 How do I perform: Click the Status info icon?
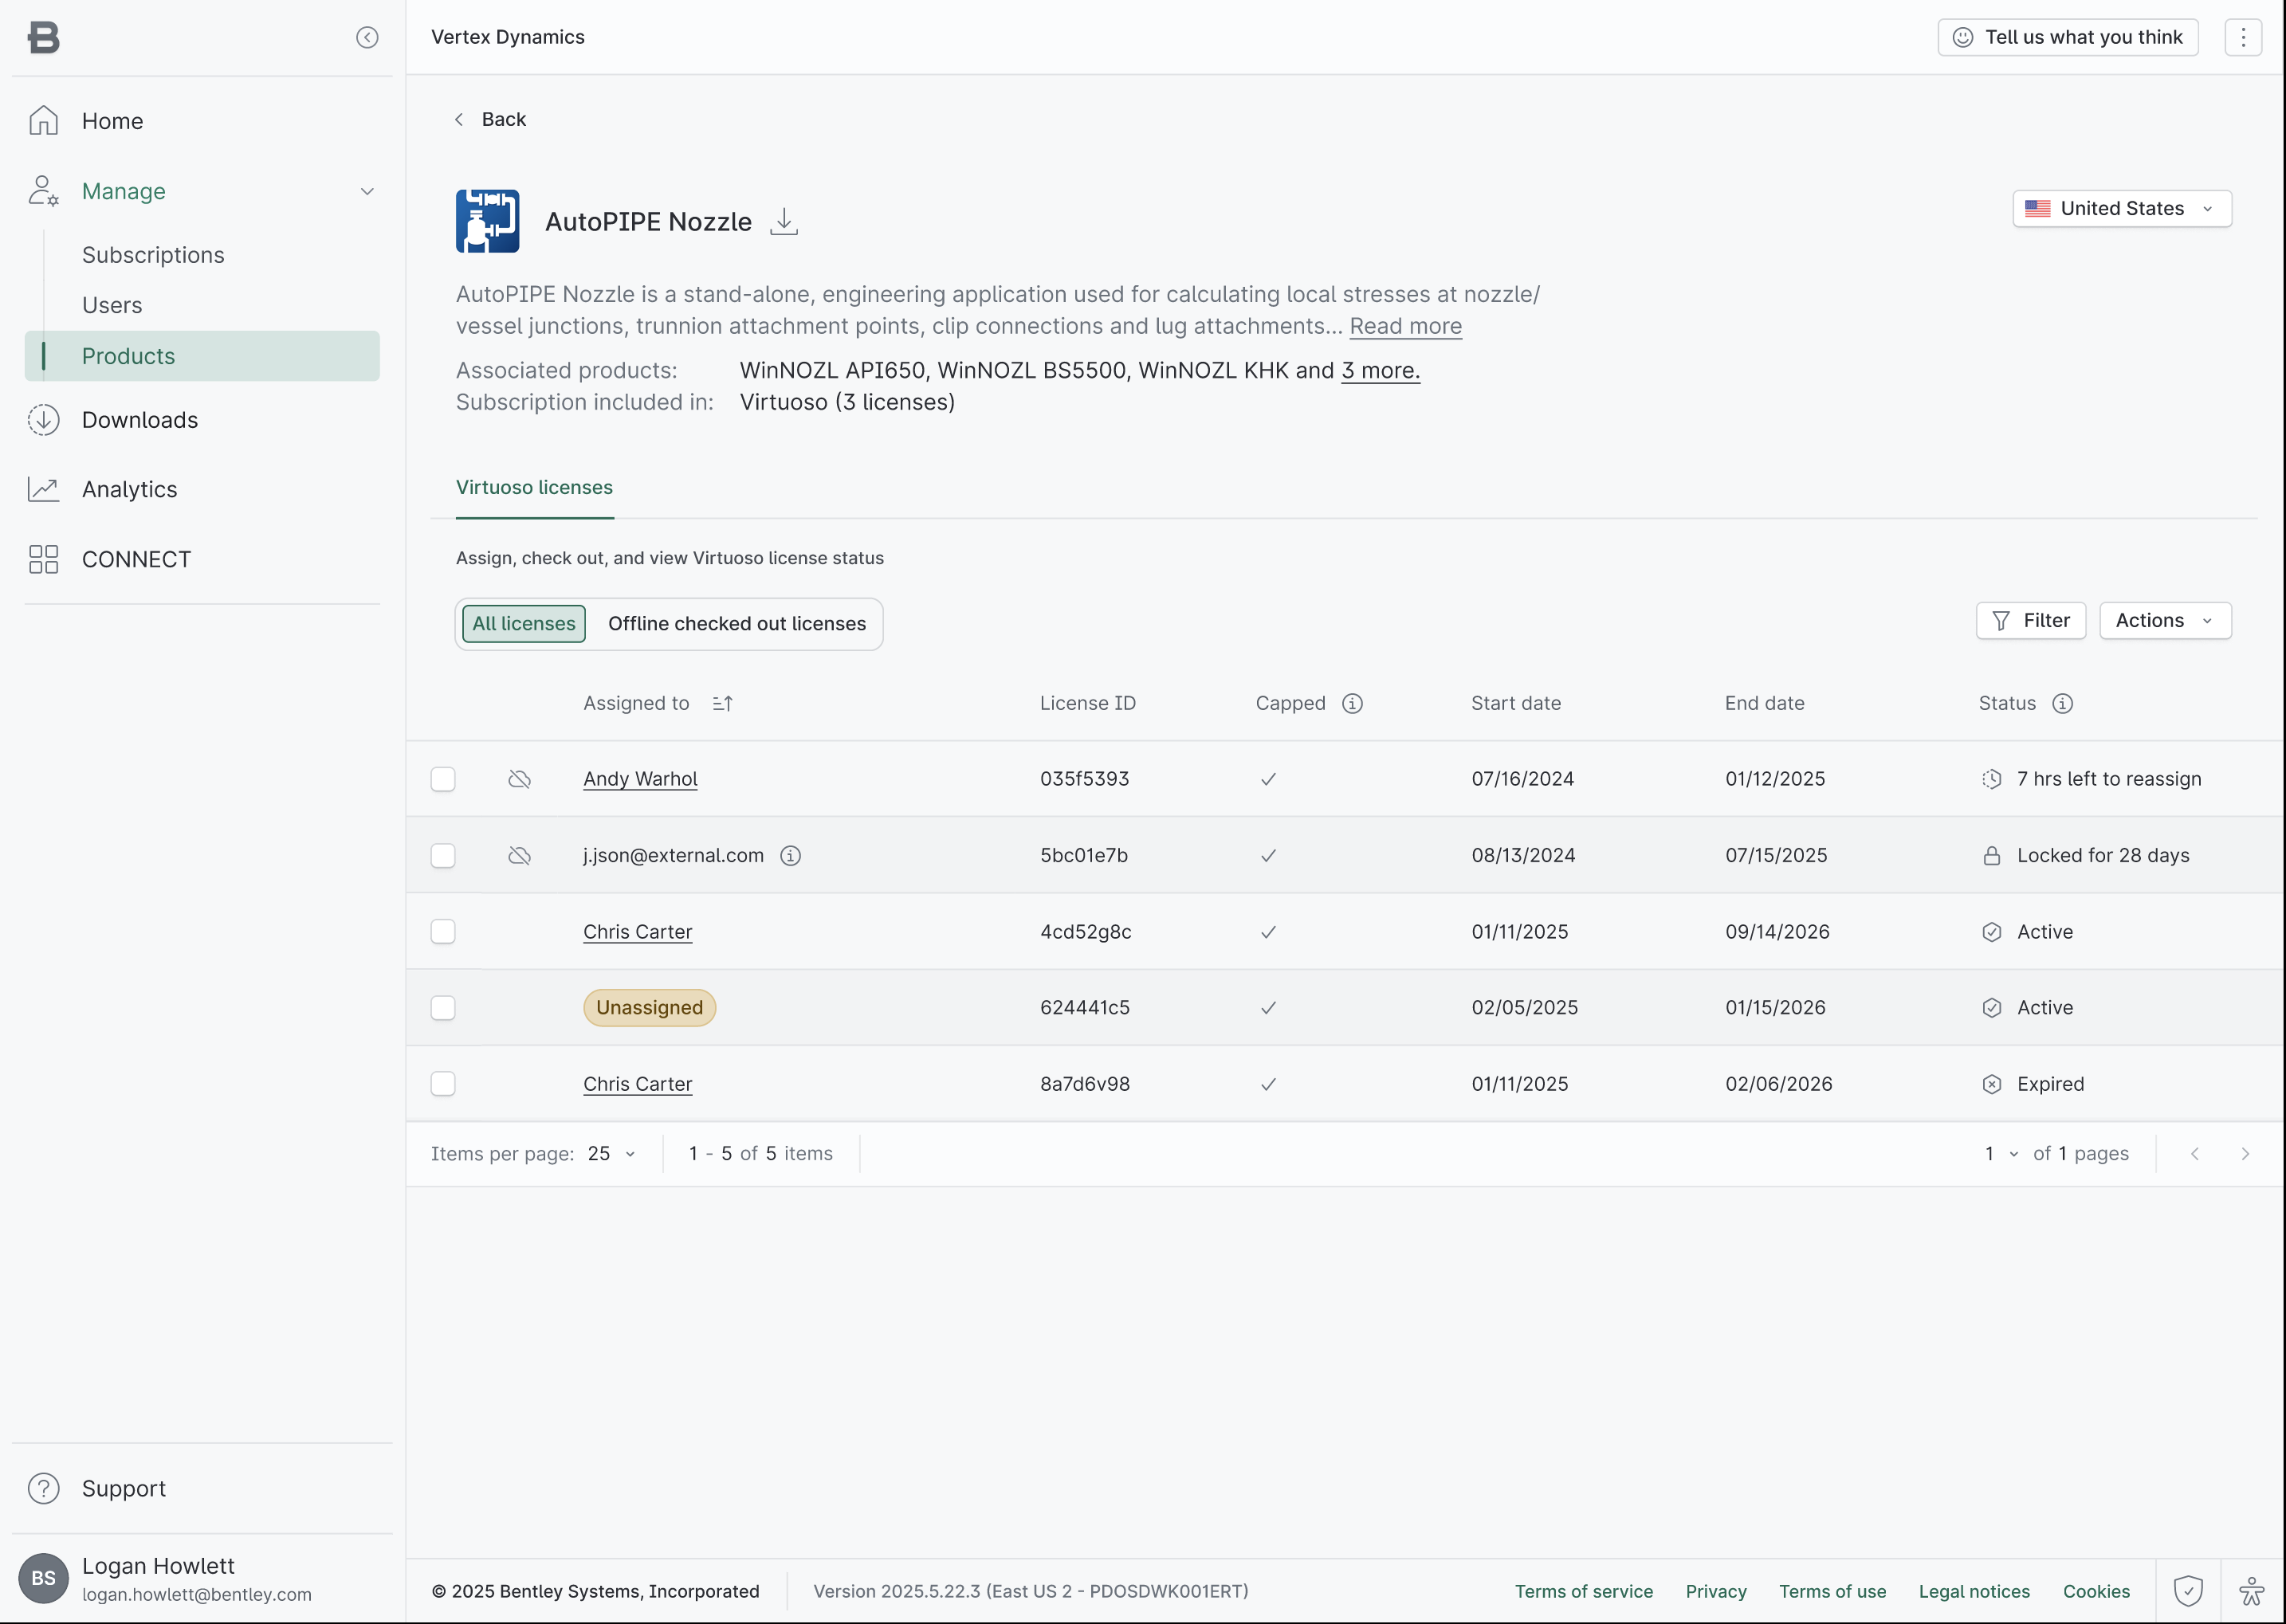(2062, 703)
